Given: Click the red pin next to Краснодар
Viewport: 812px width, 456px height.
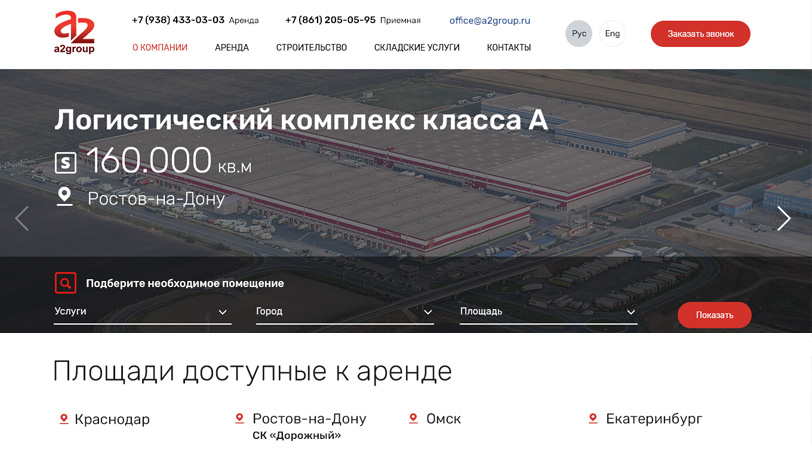Looking at the screenshot, I should [64, 419].
